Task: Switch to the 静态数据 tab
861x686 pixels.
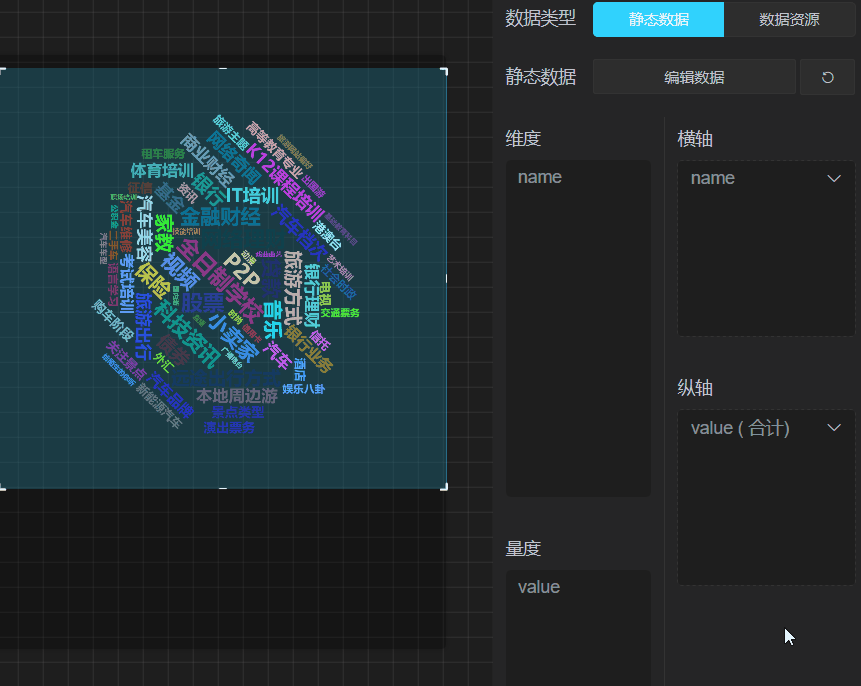Action: 658,20
